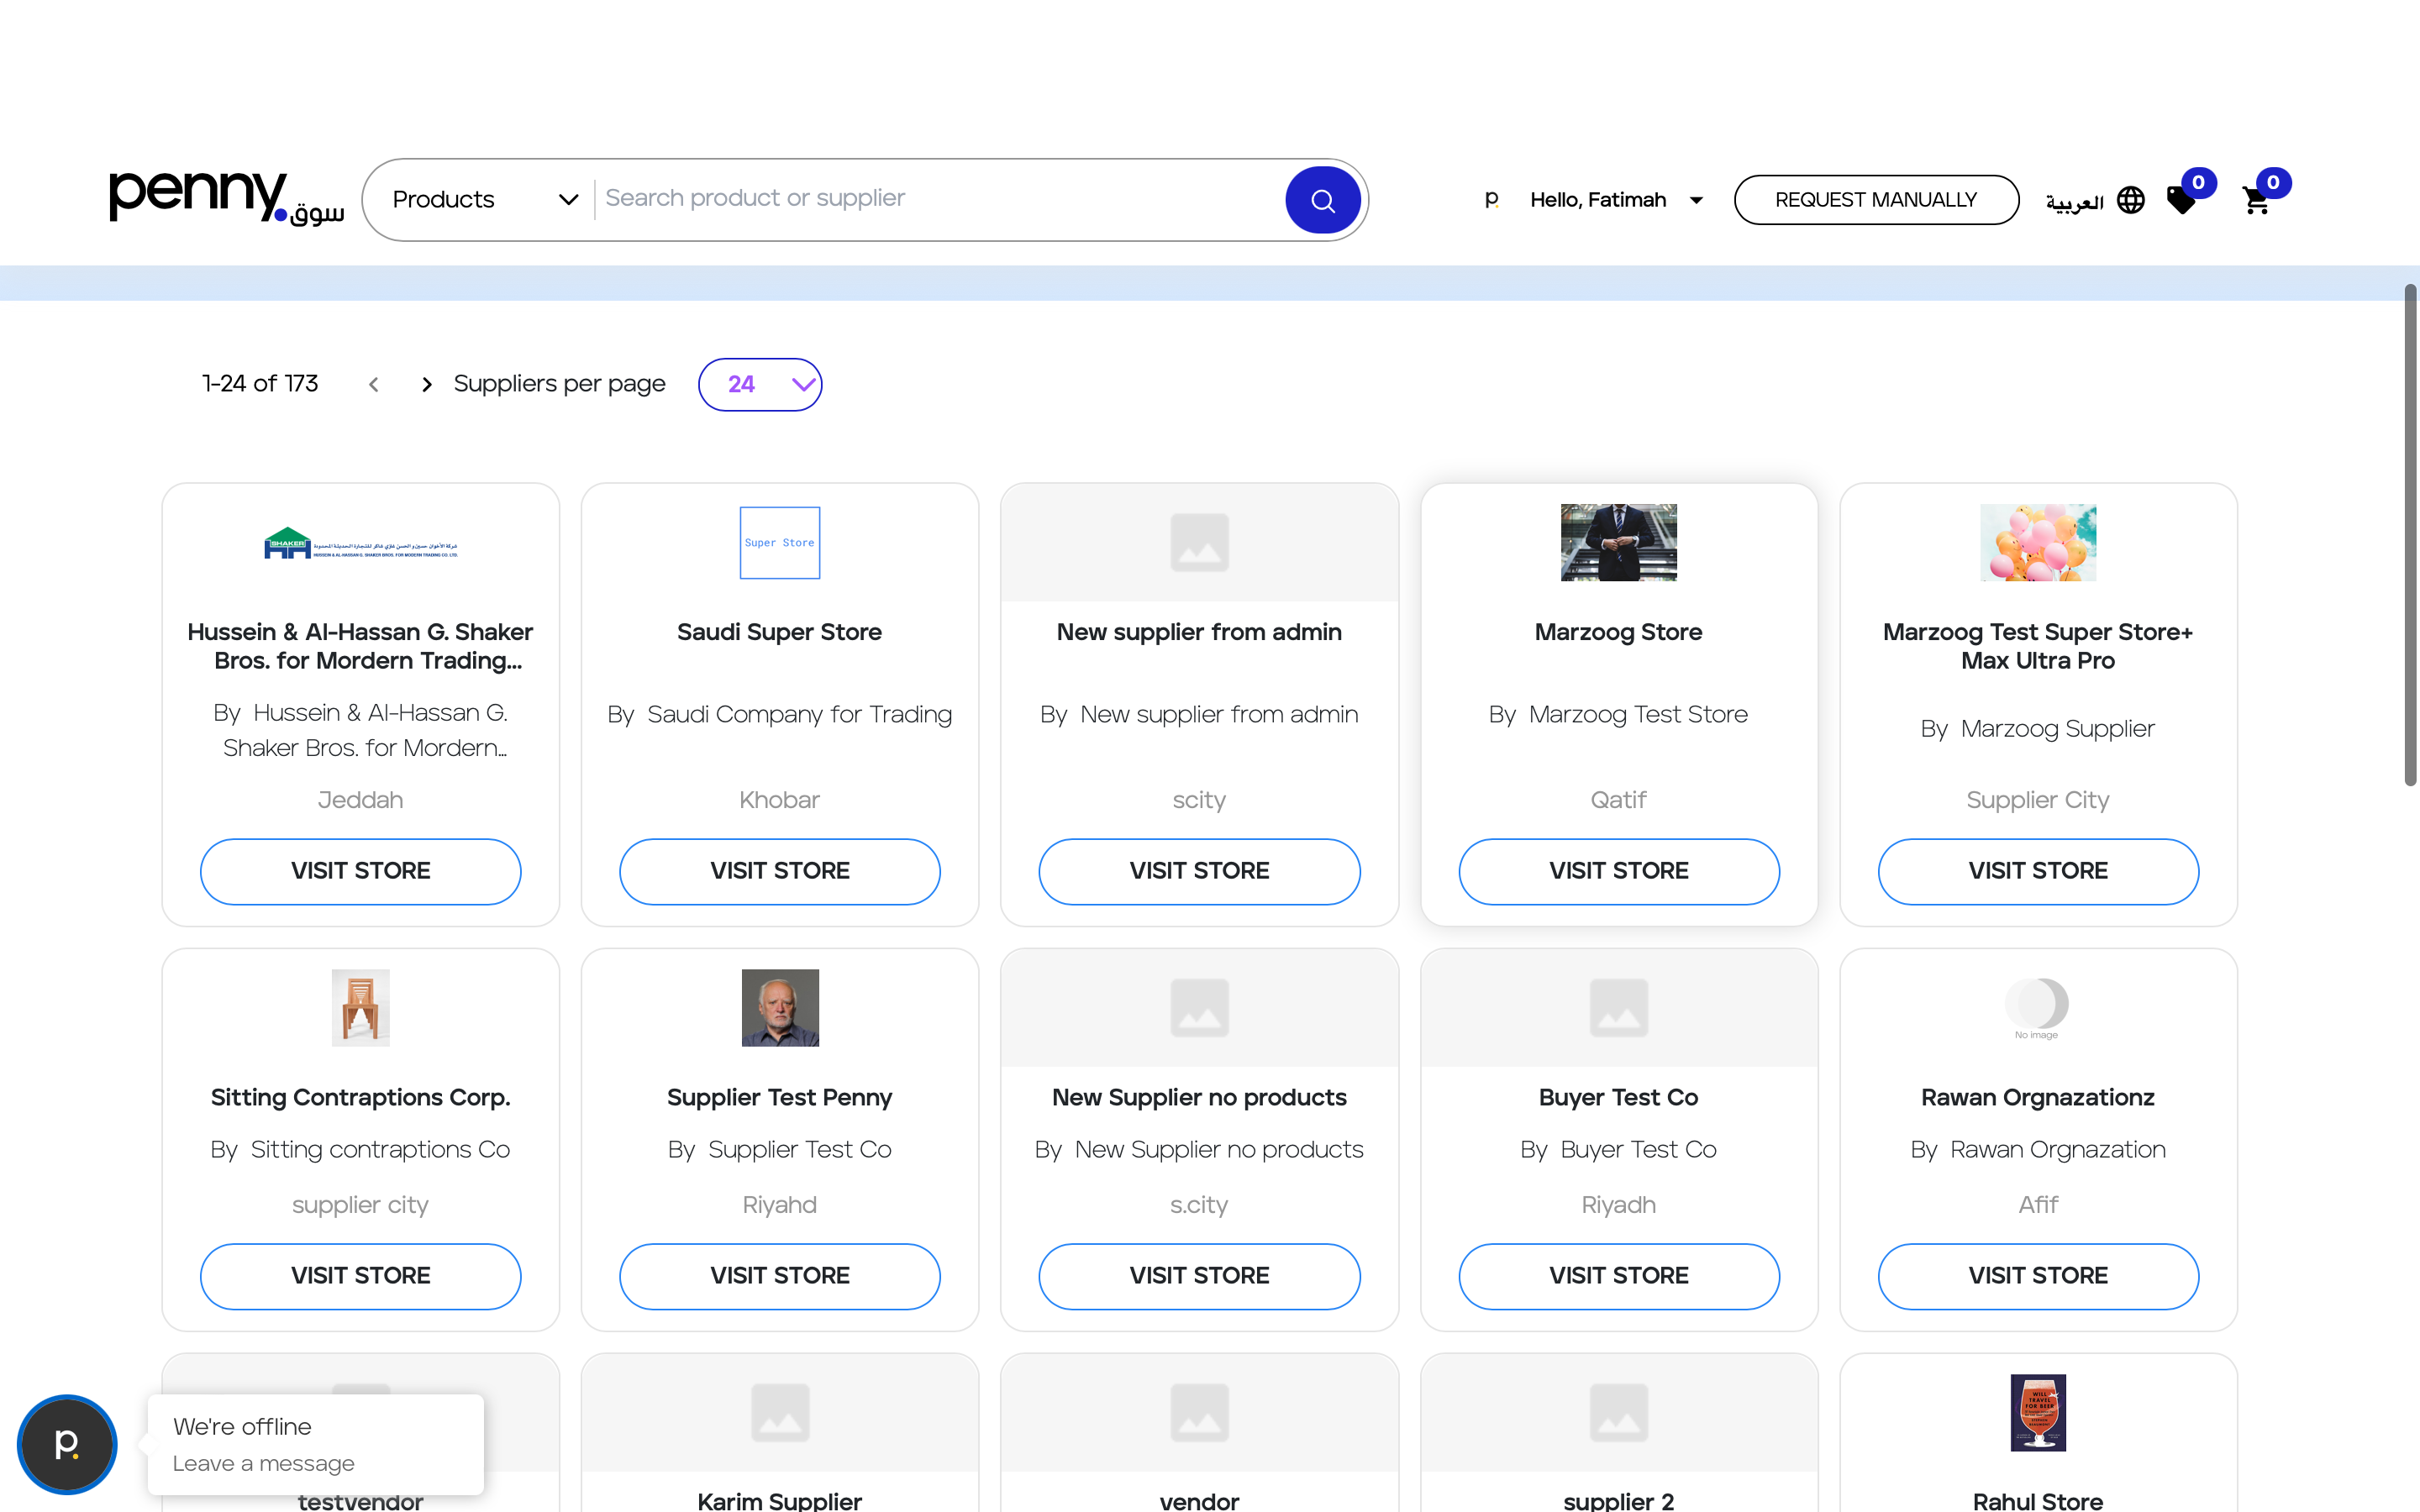
Task: Click the supplier 2 title
Action: [1618, 1501]
